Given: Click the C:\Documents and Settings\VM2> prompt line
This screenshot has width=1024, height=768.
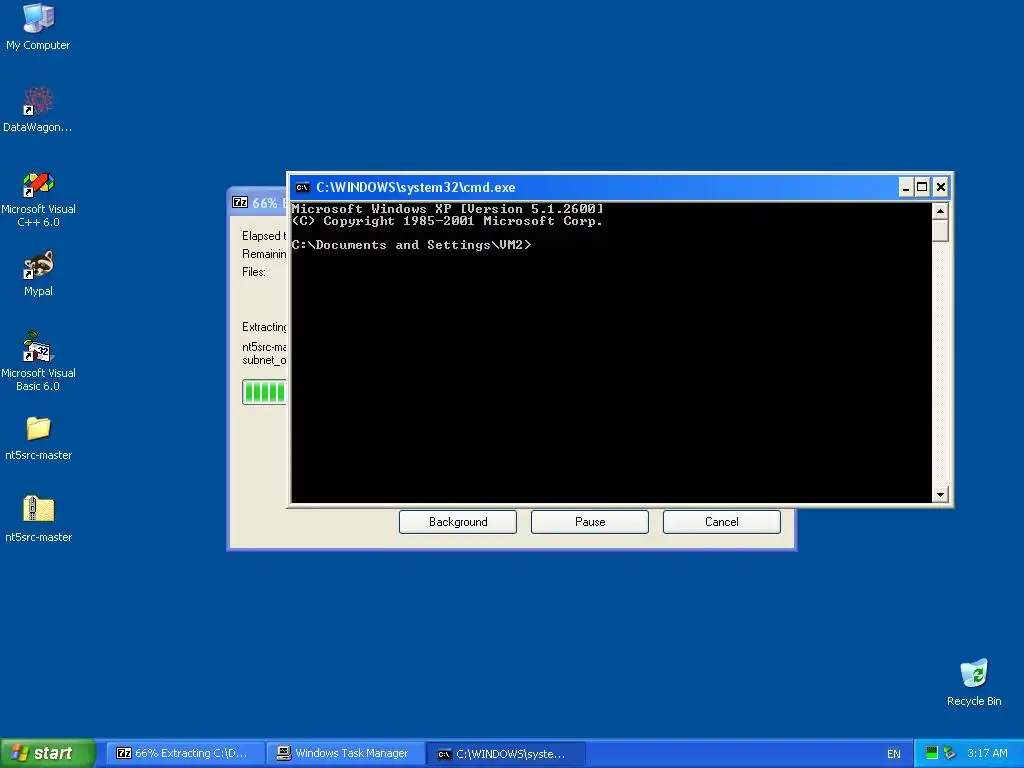Looking at the screenshot, I should click(x=411, y=245).
